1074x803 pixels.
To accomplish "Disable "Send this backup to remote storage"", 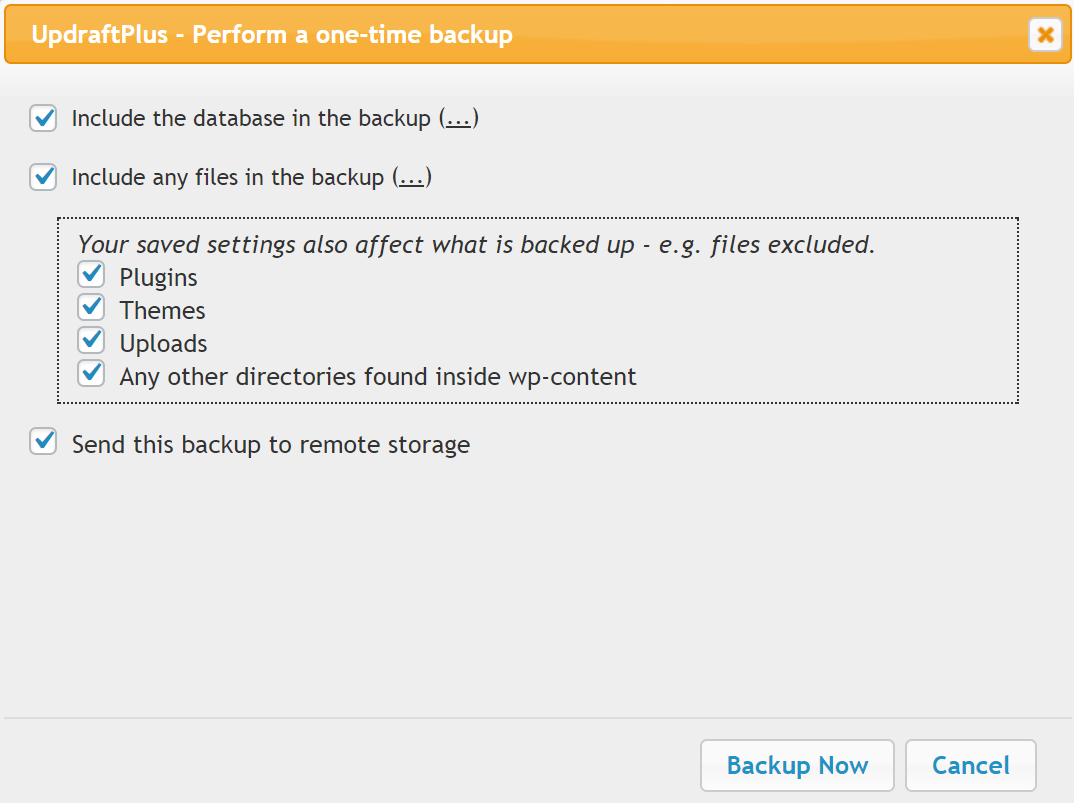I will click(43, 441).
